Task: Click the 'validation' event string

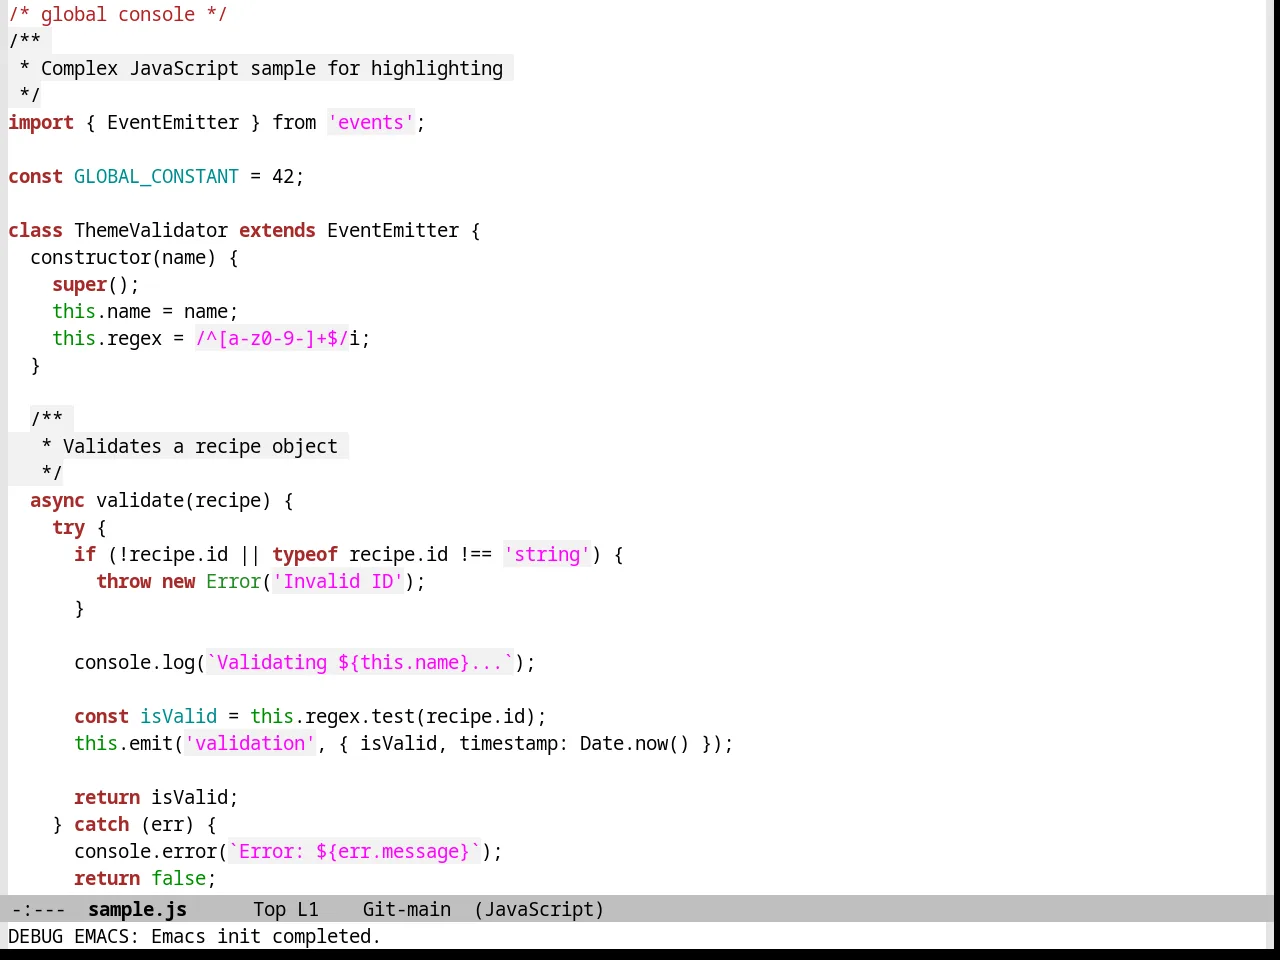Action: point(250,743)
